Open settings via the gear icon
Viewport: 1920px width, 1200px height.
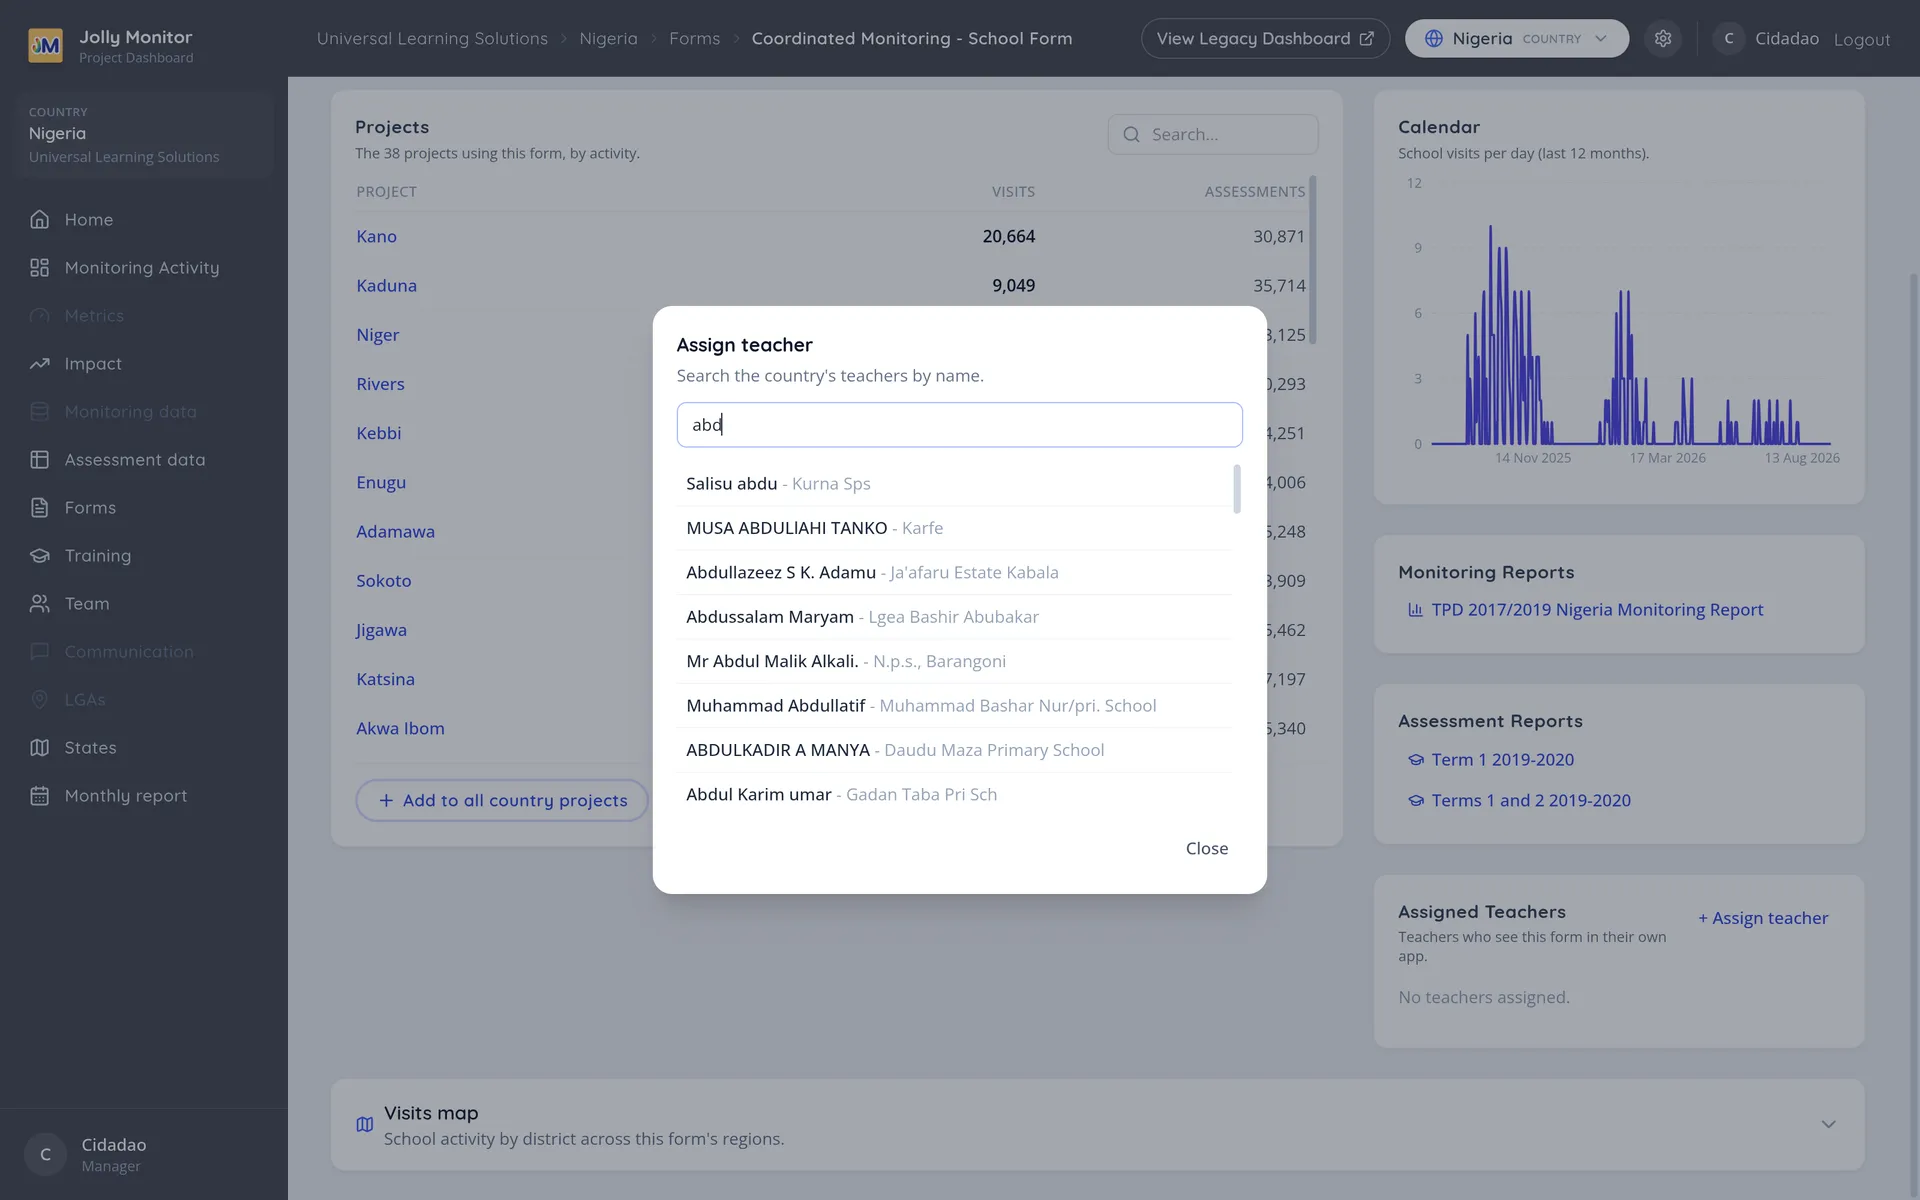tap(1663, 39)
